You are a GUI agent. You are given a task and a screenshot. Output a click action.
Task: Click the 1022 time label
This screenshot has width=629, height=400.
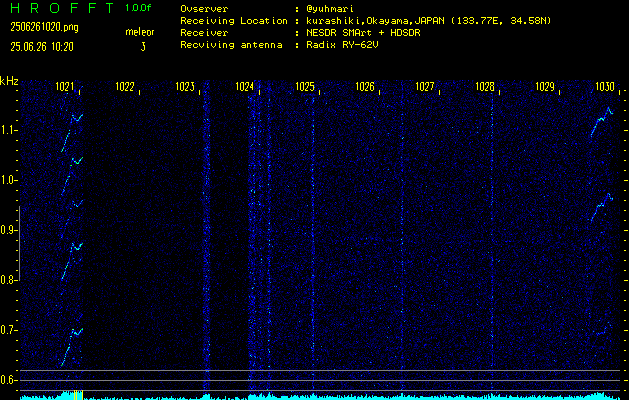coord(125,86)
